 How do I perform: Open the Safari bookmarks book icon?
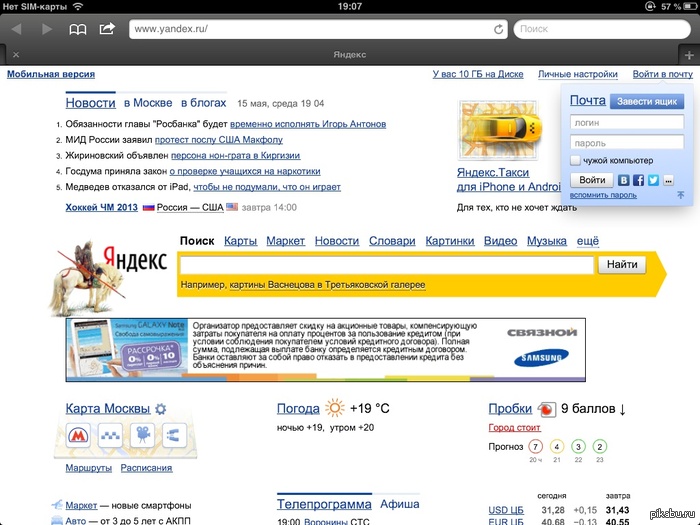77,29
